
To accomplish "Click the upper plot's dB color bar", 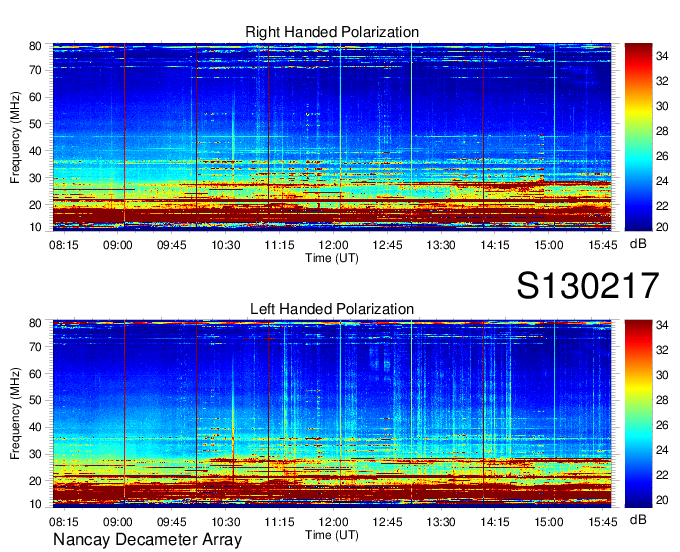I will pyautogui.click(x=638, y=137).
